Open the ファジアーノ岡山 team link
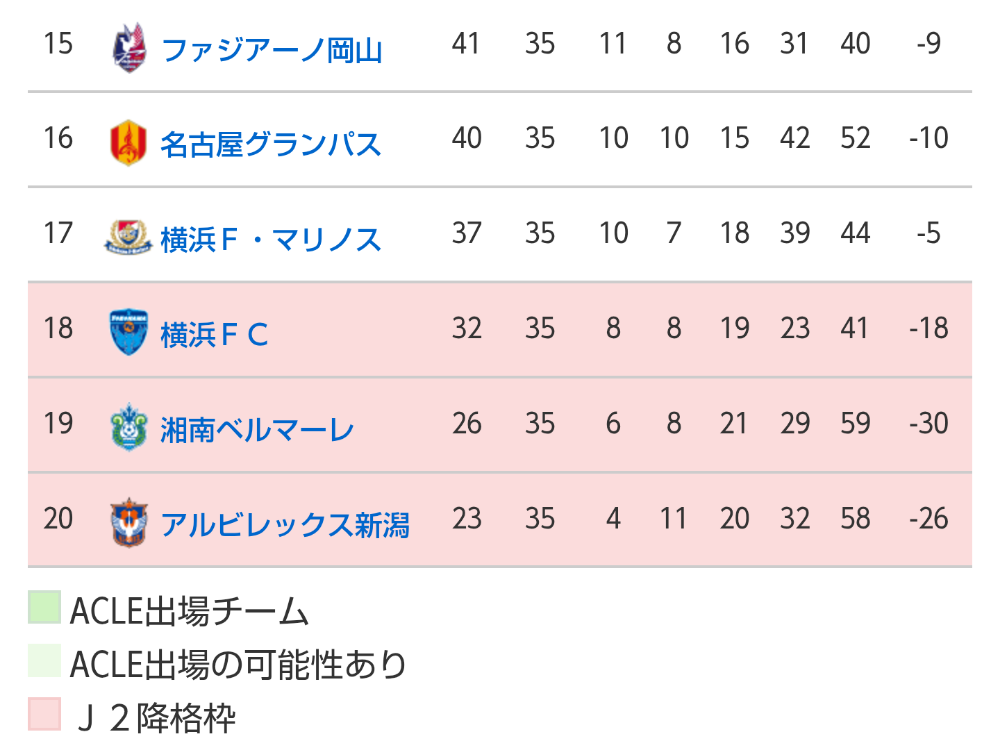The height and width of the screenshot is (750, 1000). click(x=271, y=48)
